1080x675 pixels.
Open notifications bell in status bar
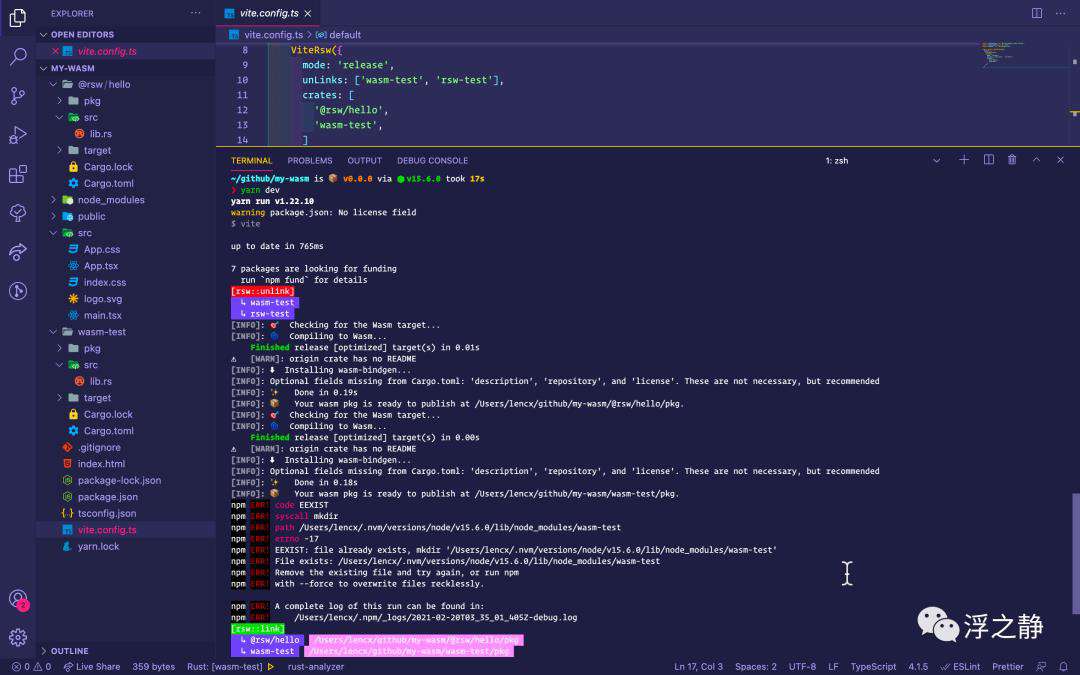pyautogui.click(x=1063, y=667)
